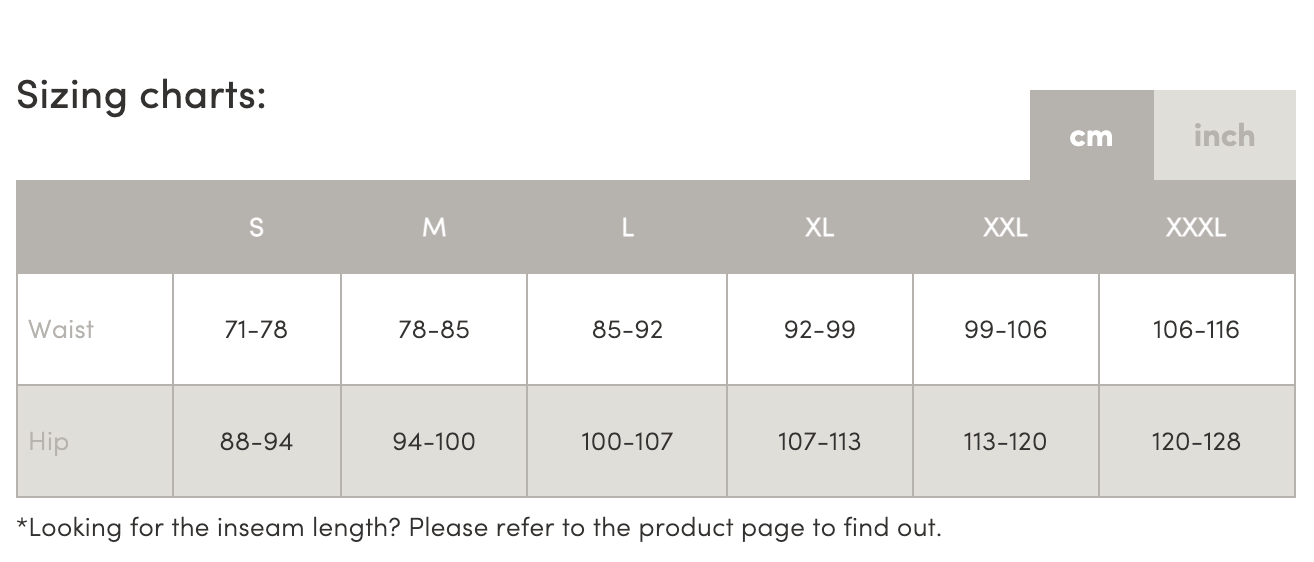Click the XXXL size column header
The image size is (1314, 562).
tap(1196, 228)
